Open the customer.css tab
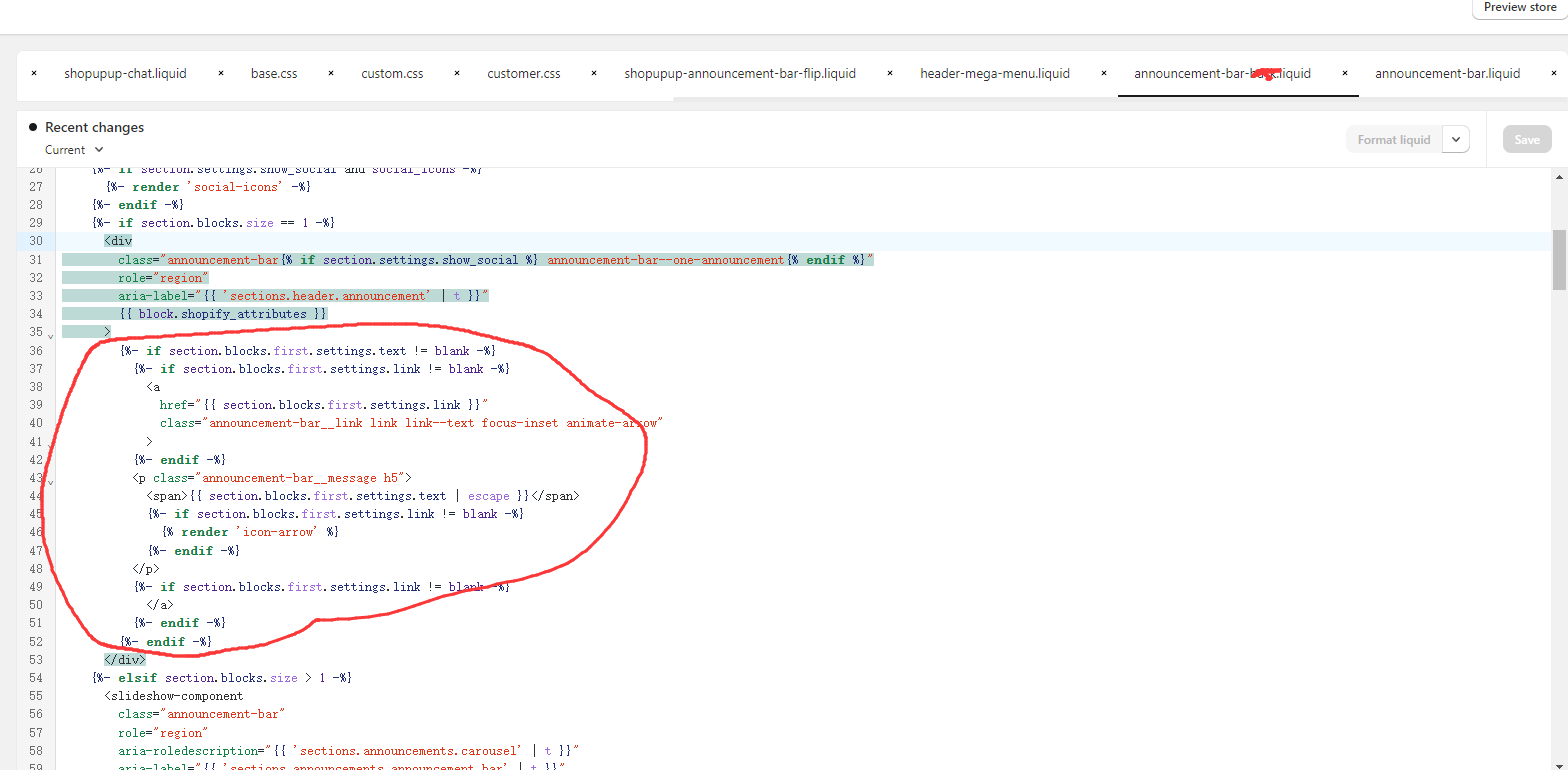1568x770 pixels. (524, 73)
